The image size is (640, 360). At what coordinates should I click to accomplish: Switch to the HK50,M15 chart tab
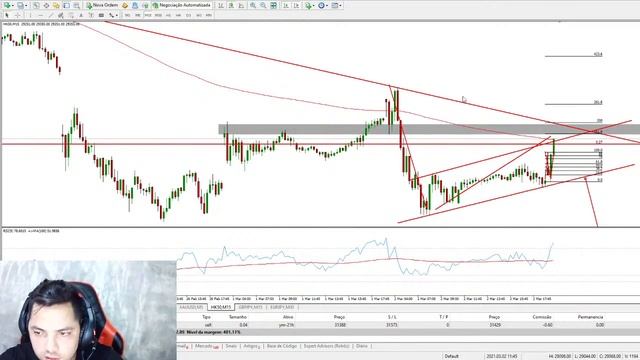click(221, 307)
